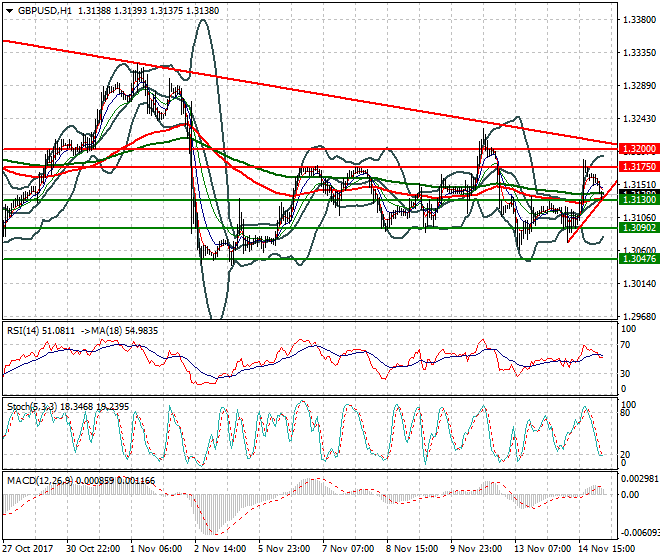The width and height of the screenshot is (660, 560).
Task: Select the 1.30902 green support level label
Action: (639, 228)
